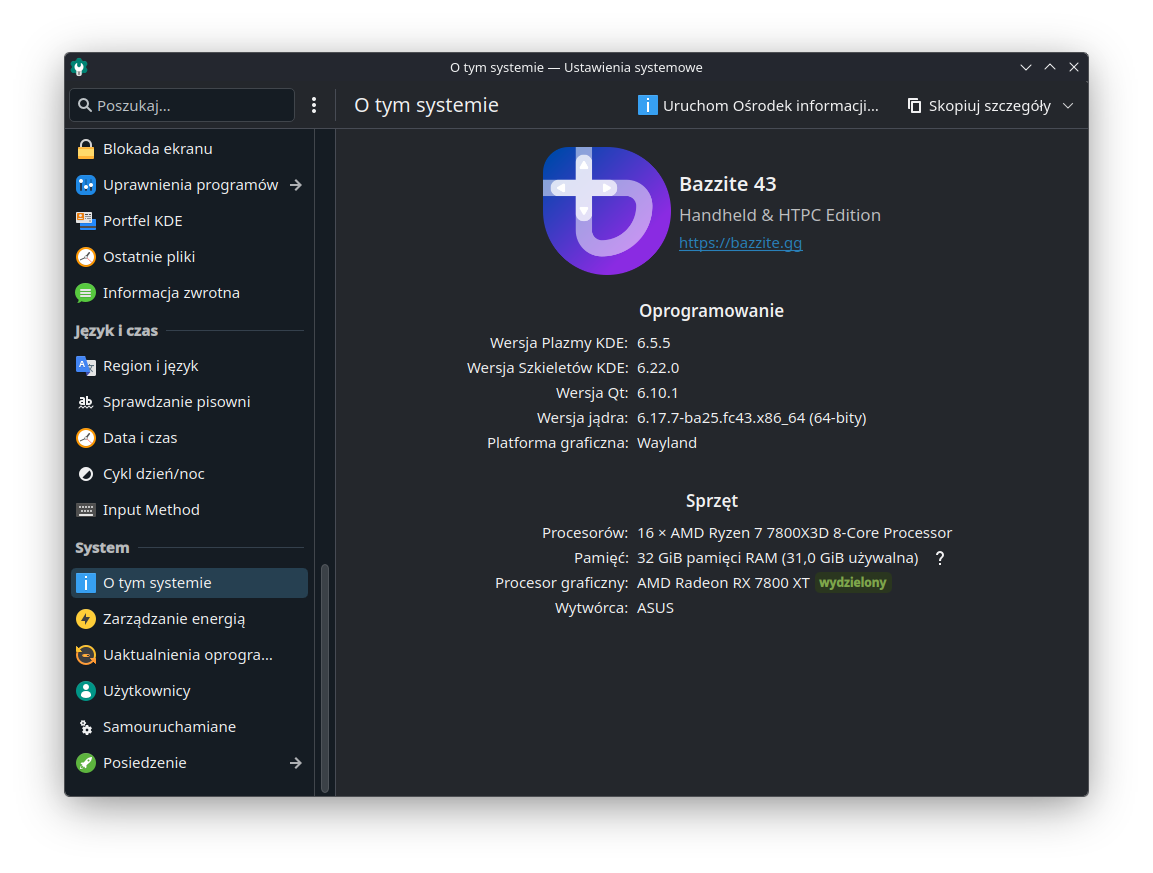The height and width of the screenshot is (873, 1153).
Task: Click in the Poszukaj search field
Action: coord(190,105)
